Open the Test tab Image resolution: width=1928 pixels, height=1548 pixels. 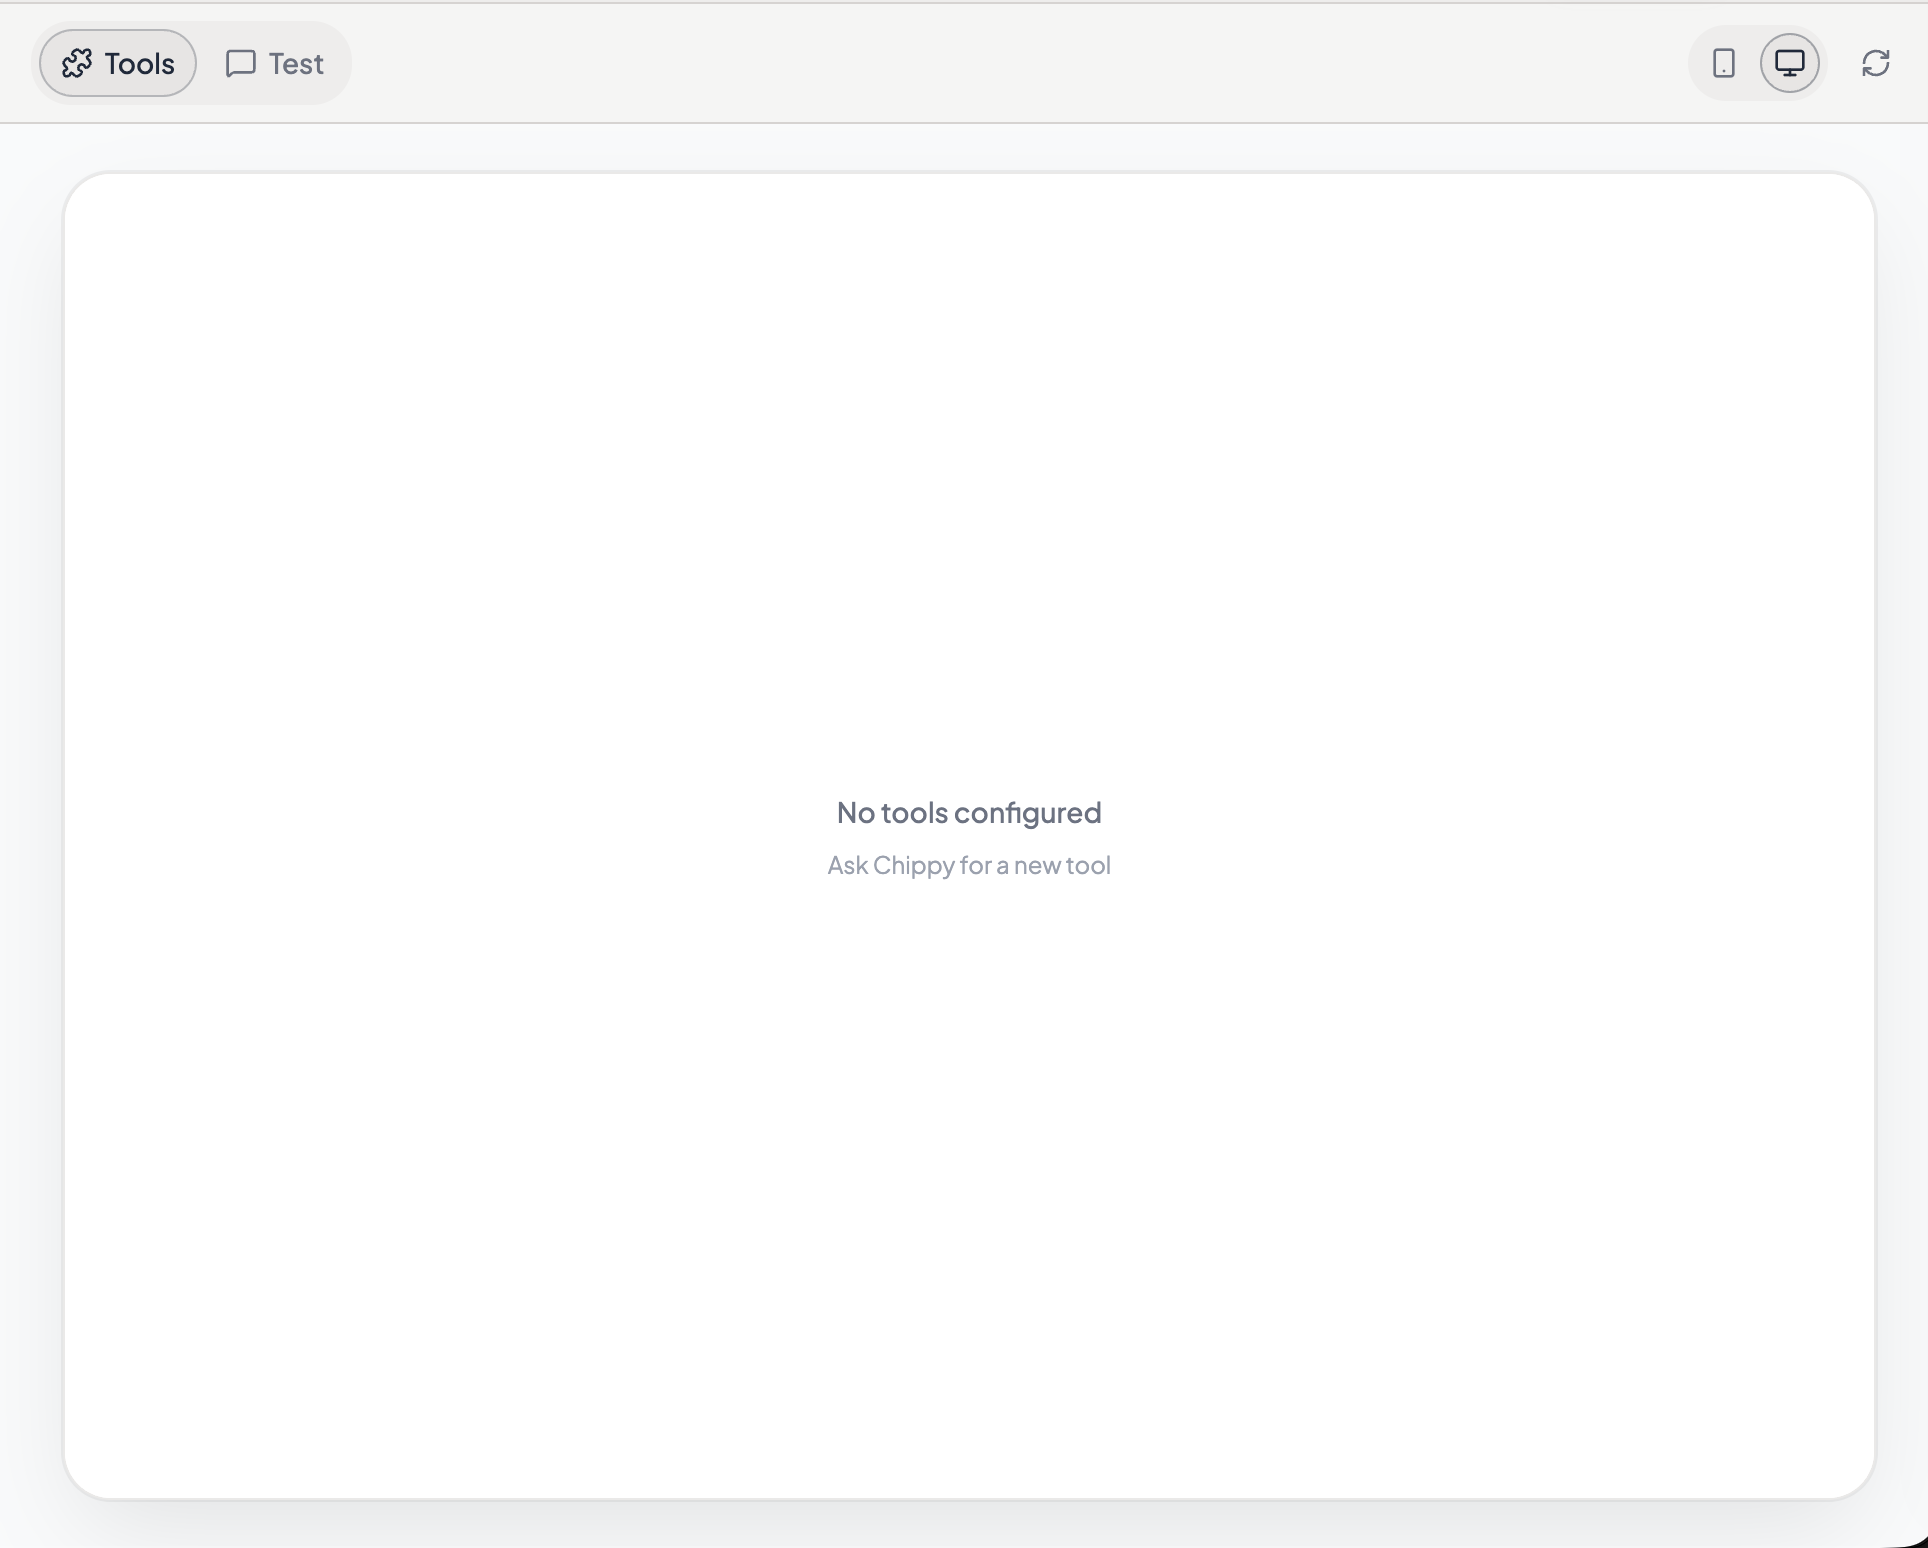click(275, 63)
